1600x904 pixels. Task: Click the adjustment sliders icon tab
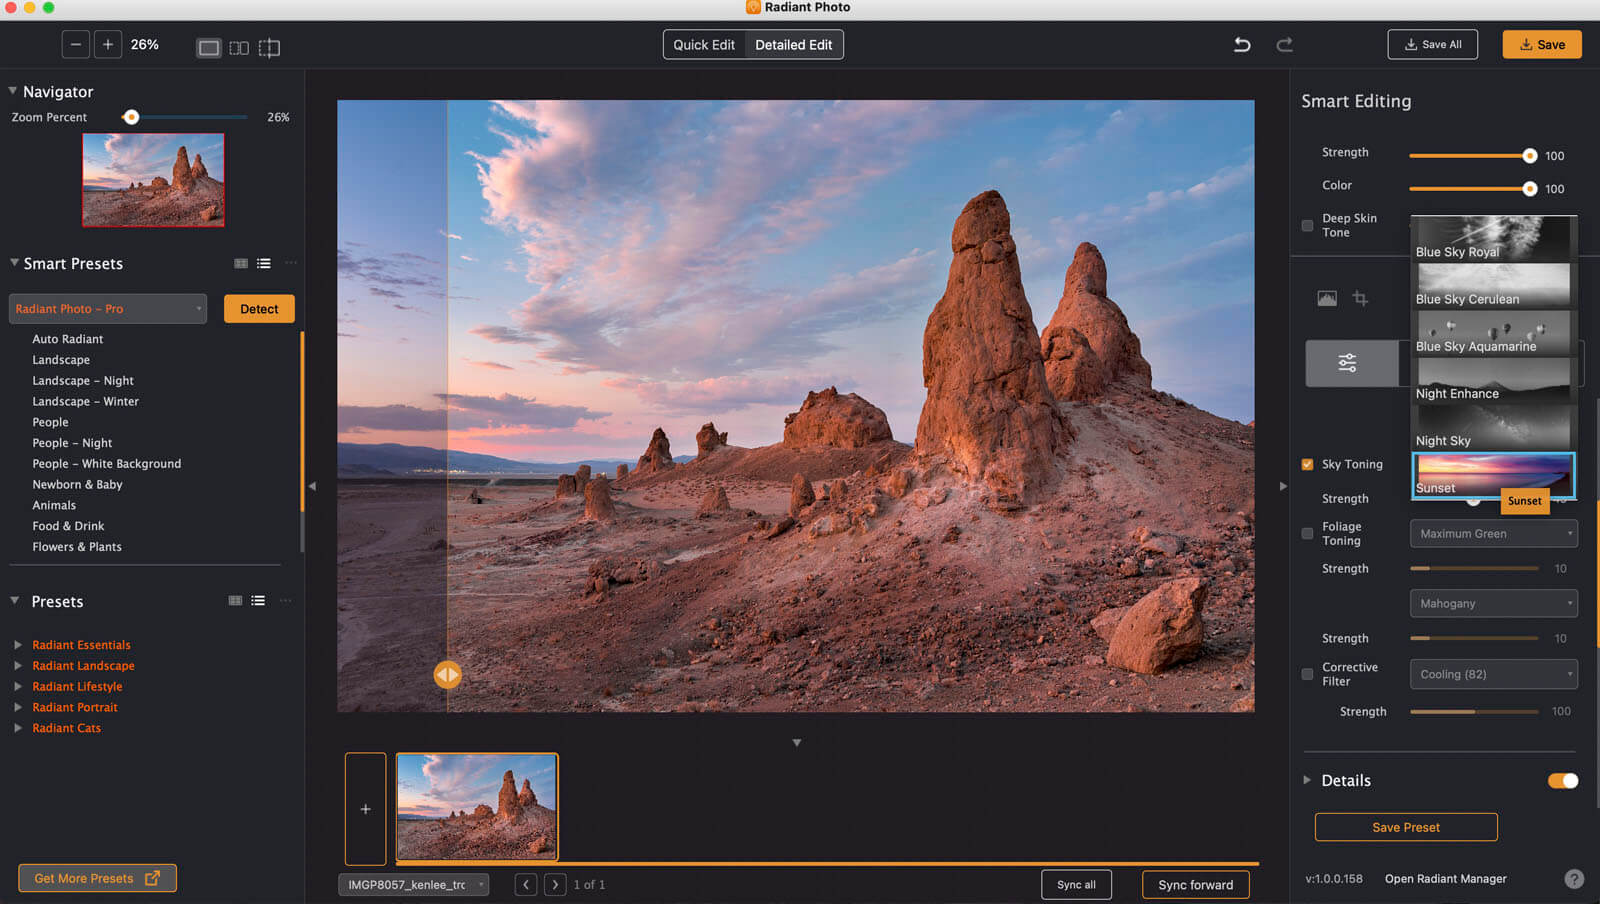click(x=1348, y=363)
